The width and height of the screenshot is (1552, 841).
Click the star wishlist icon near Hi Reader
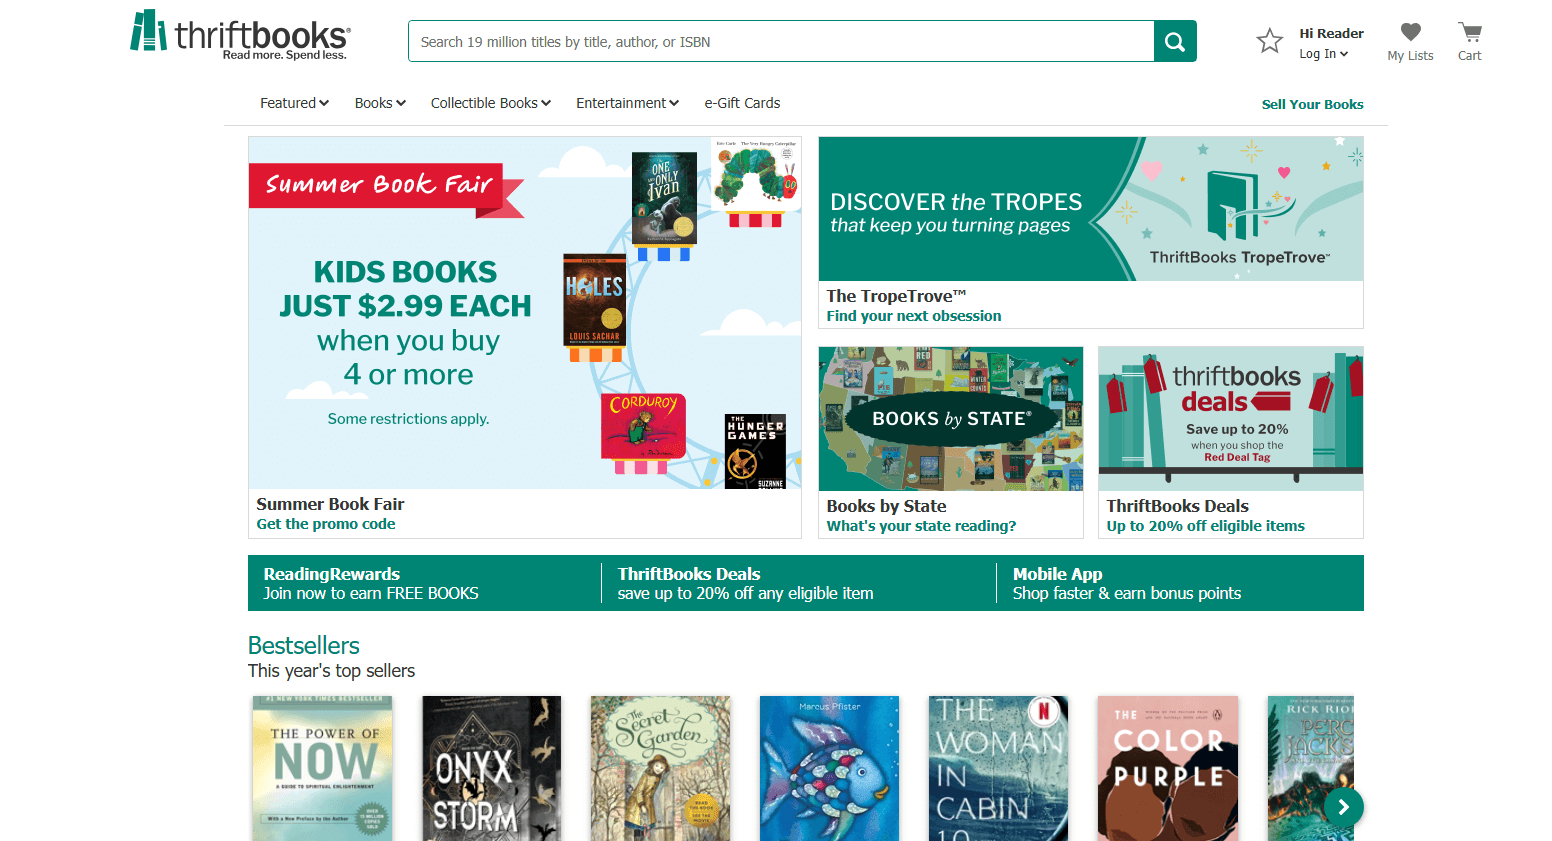[1269, 41]
